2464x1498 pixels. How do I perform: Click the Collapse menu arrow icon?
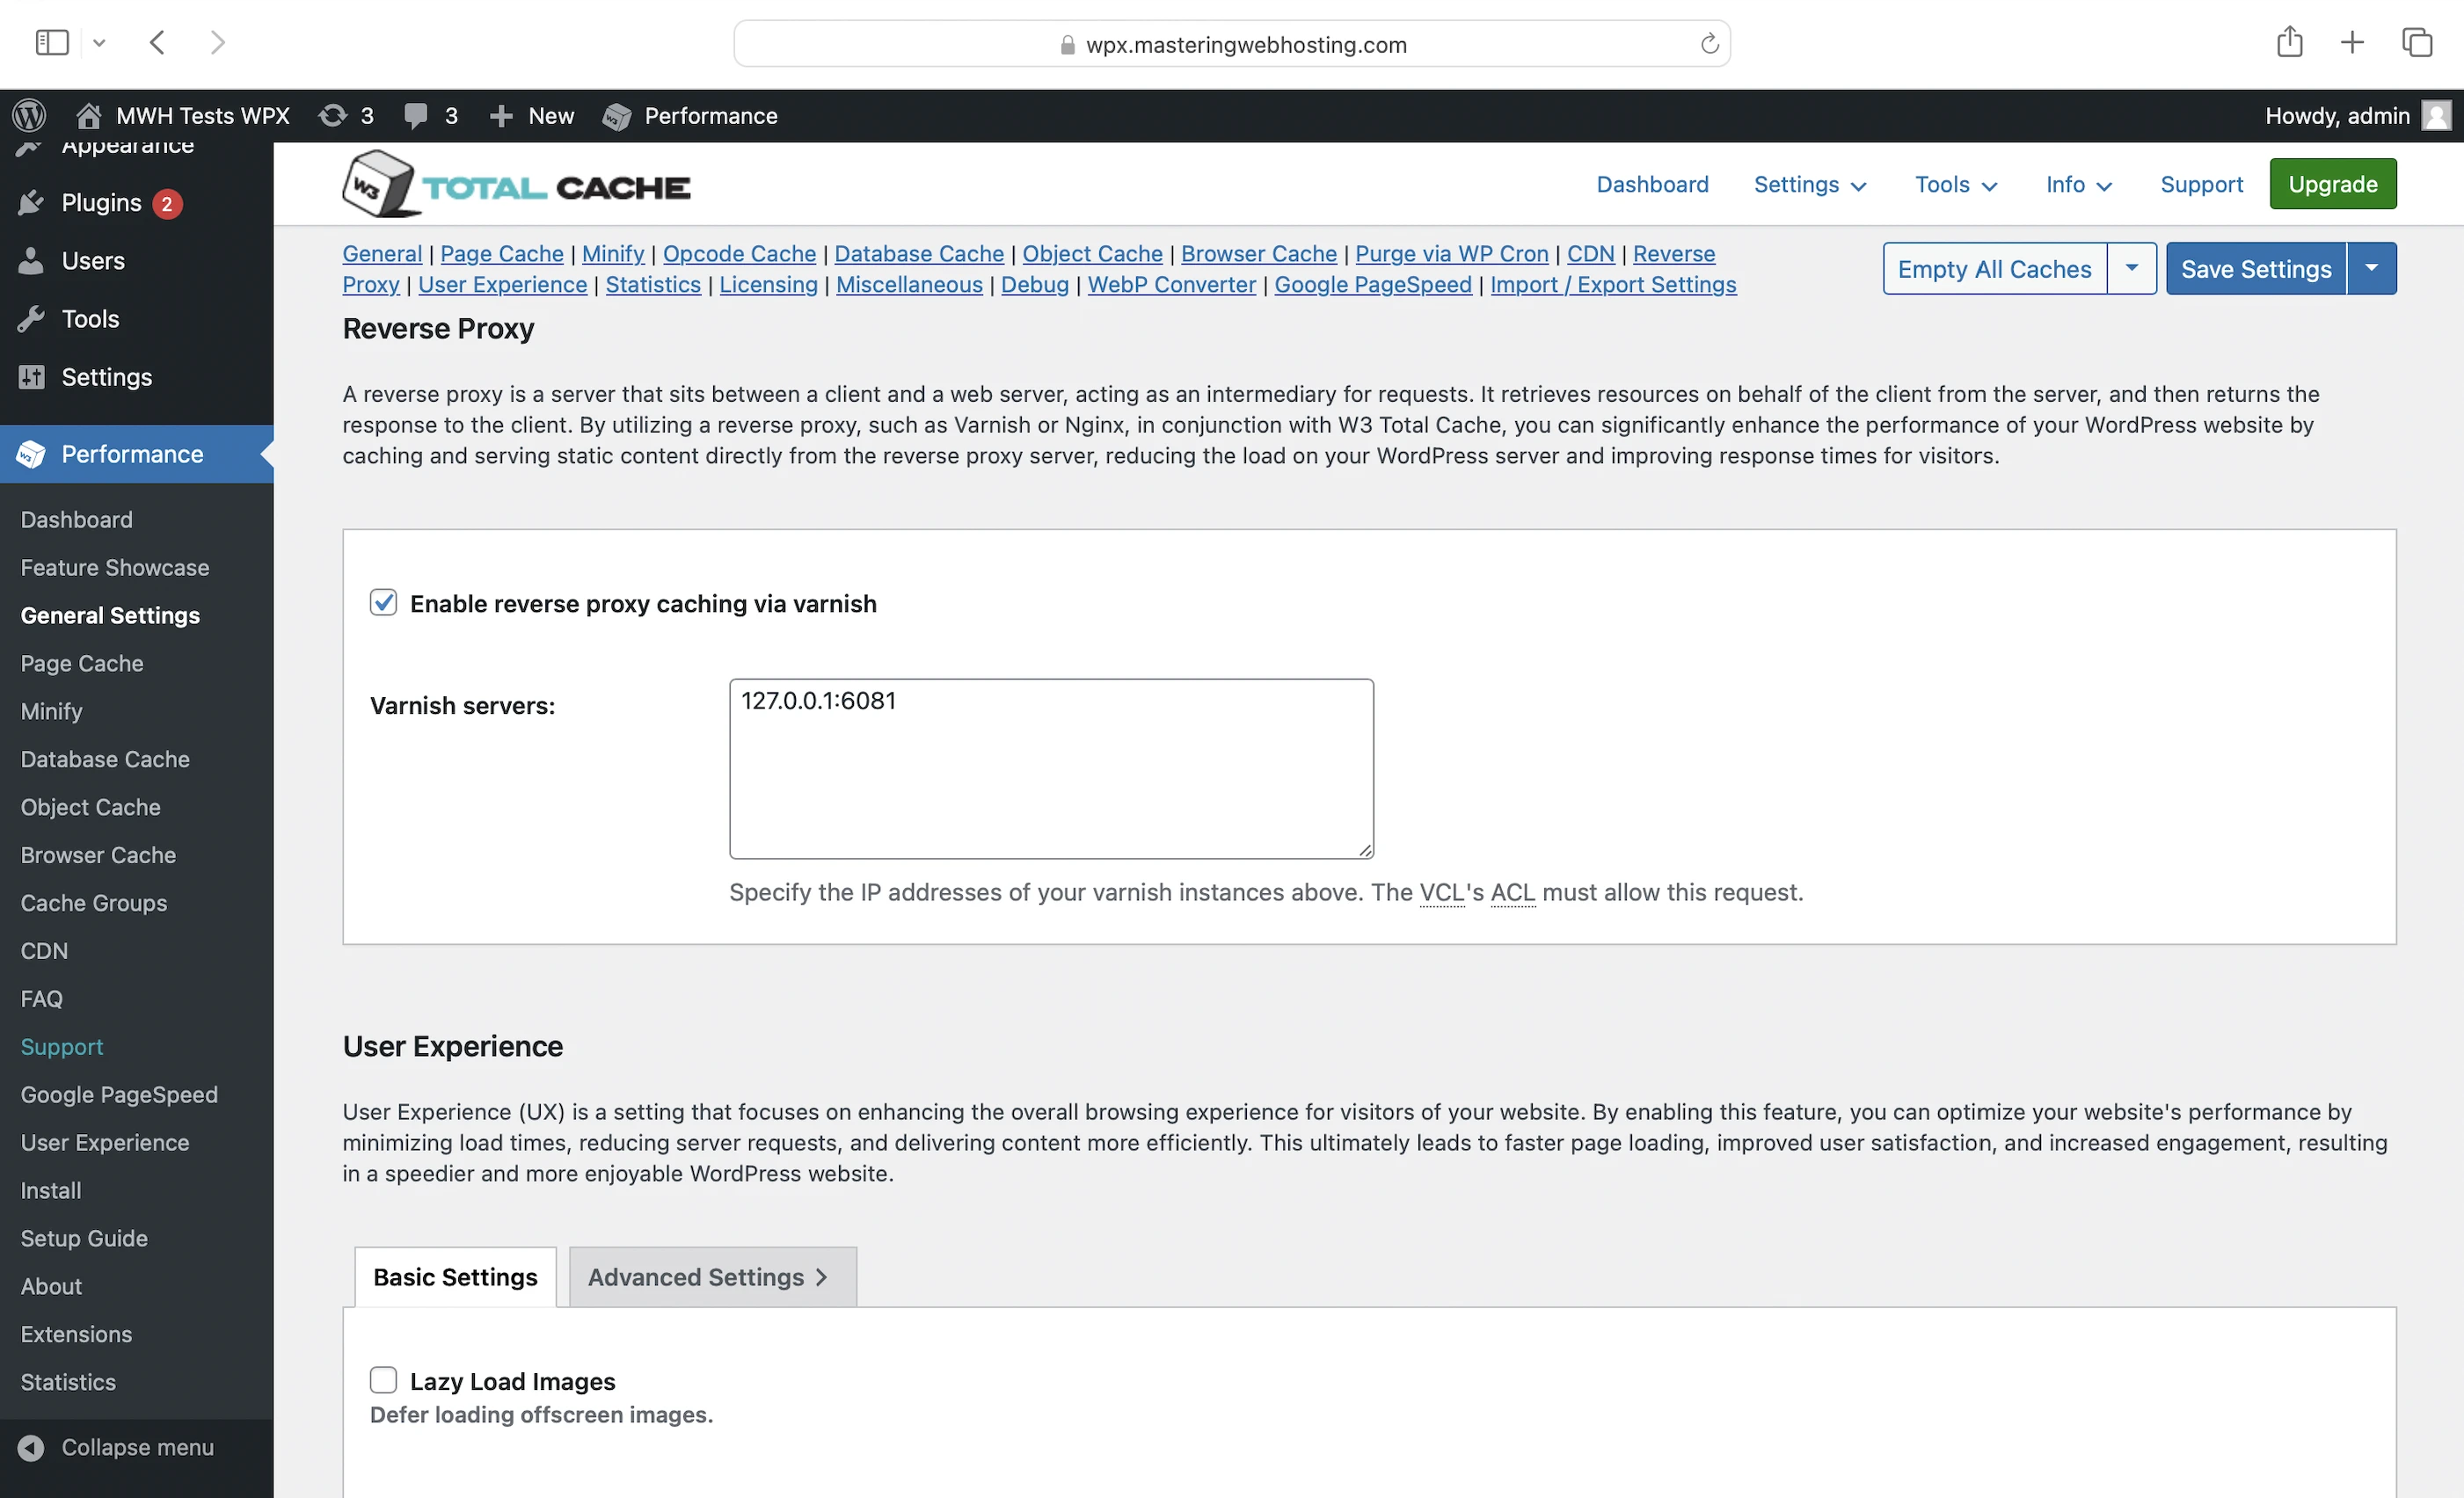coord(31,1447)
